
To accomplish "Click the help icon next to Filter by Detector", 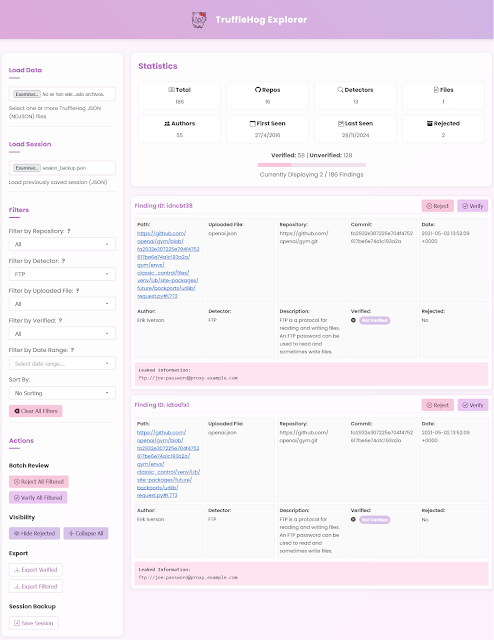I will [63, 261].
